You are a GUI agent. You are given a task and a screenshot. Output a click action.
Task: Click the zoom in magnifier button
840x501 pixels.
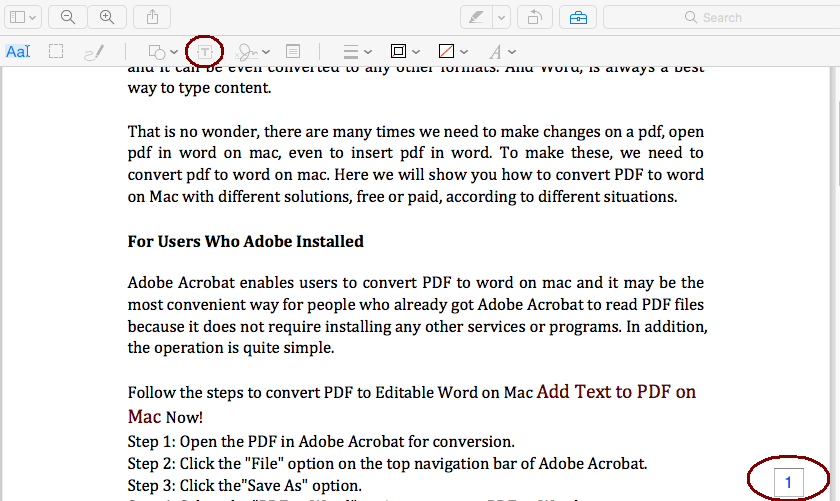107,18
